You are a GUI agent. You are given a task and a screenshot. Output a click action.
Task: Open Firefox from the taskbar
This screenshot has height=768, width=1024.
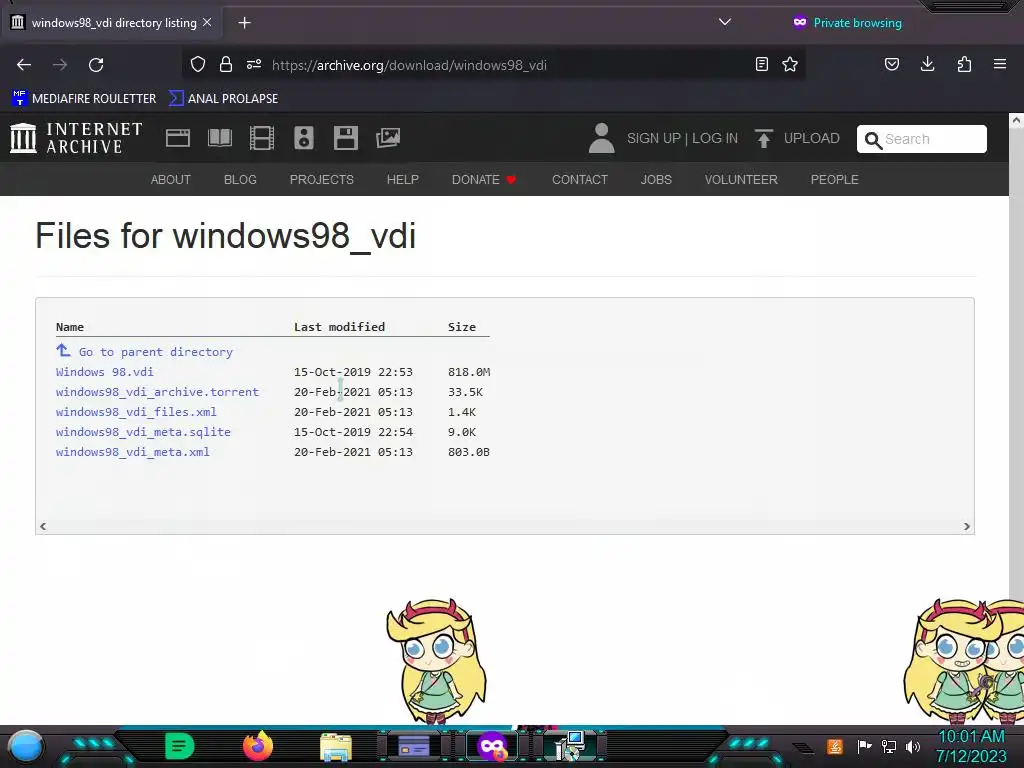pyautogui.click(x=258, y=746)
